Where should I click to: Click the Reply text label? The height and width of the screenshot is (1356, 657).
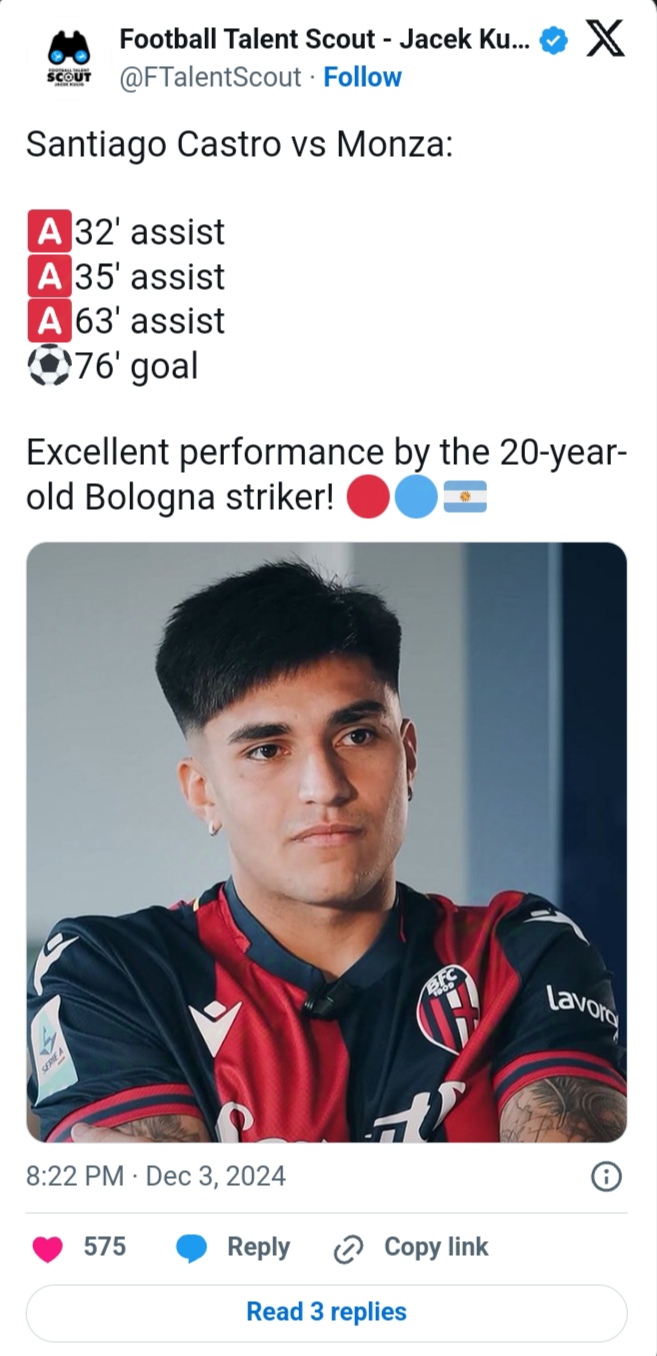click(258, 1247)
